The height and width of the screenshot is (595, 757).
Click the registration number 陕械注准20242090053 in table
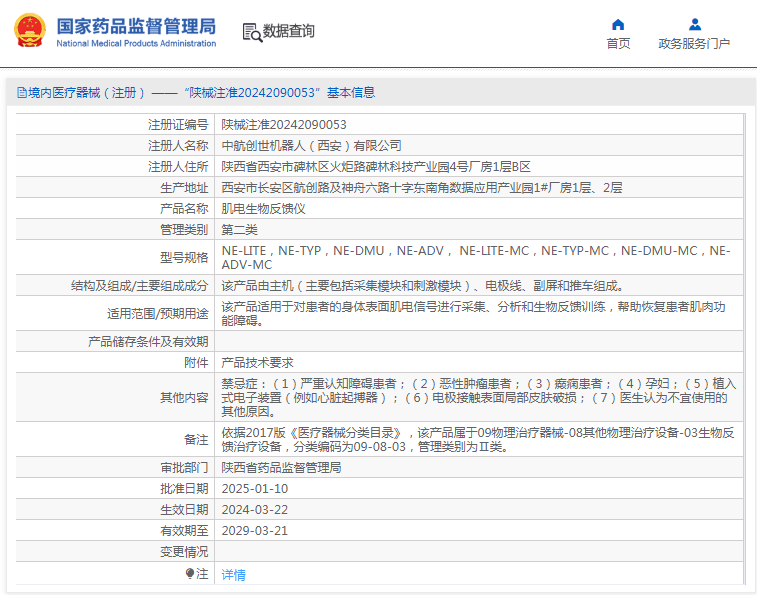tap(284, 125)
